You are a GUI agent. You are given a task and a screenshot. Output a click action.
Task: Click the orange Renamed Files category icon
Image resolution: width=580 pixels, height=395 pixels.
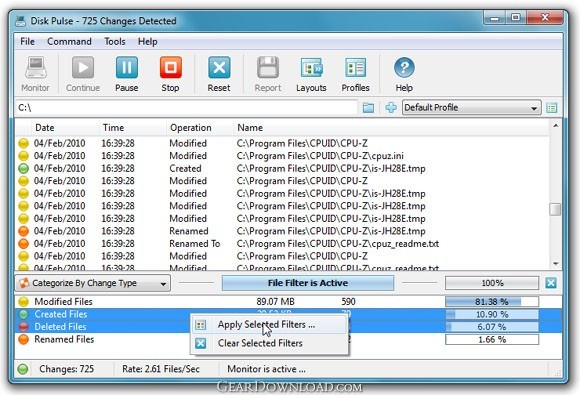point(23,340)
